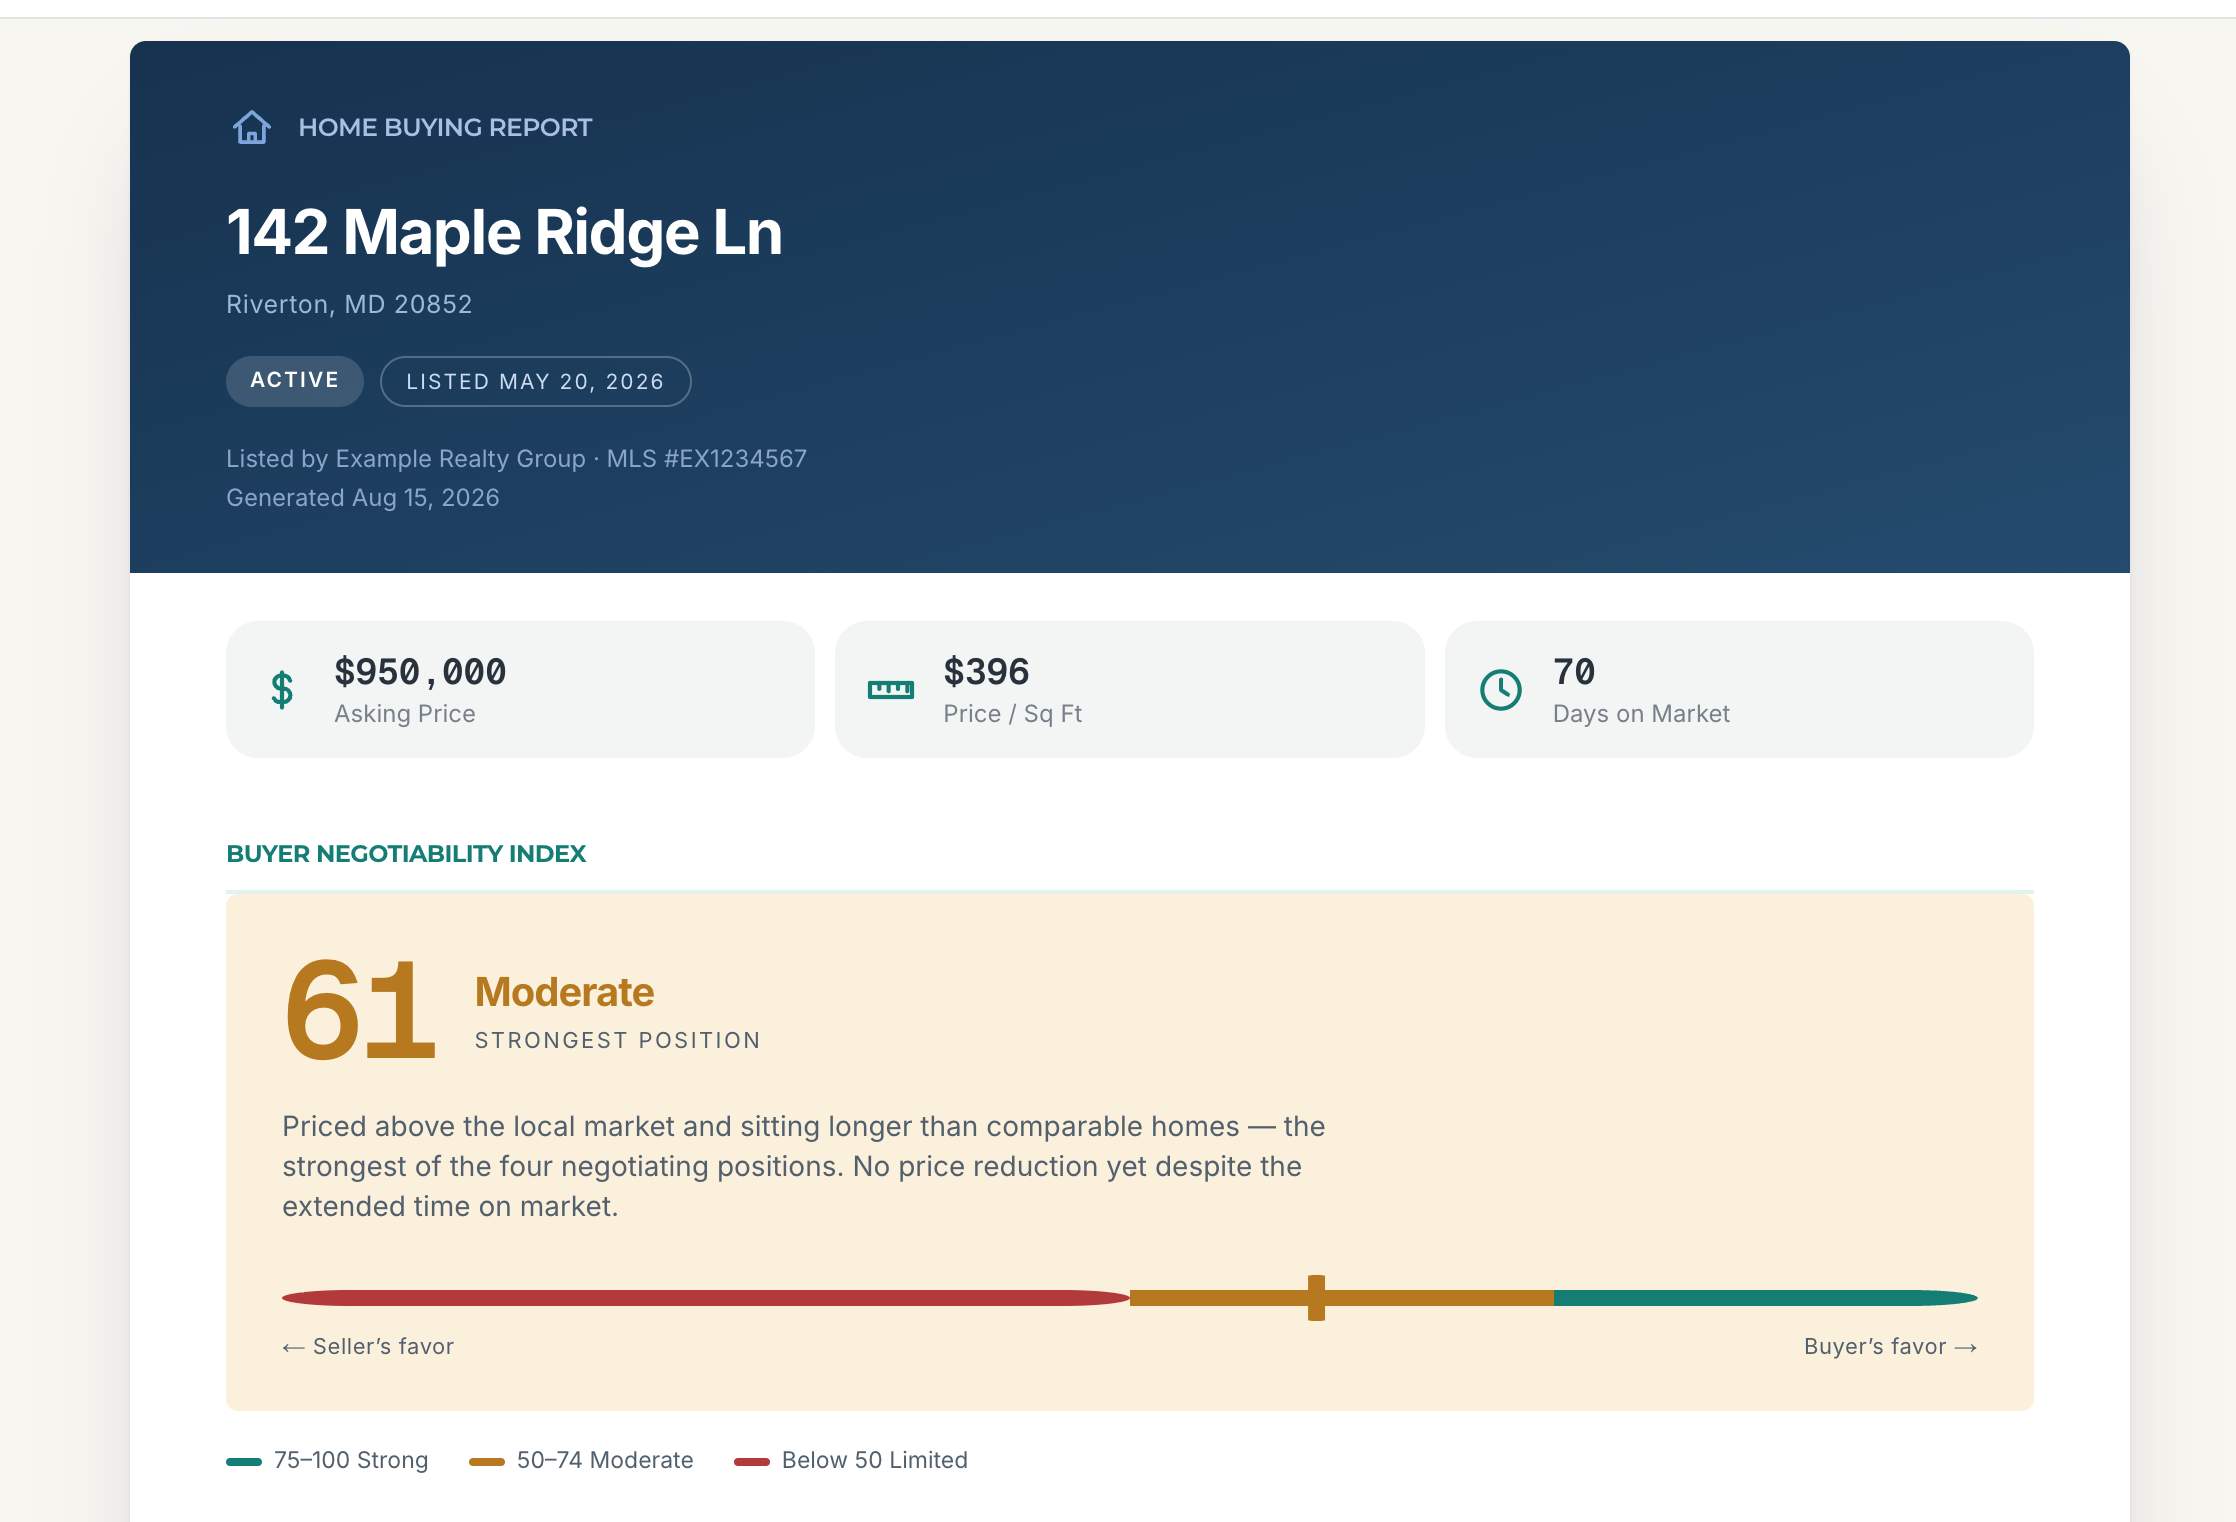Click the clock icon on Days on Market

pyautogui.click(x=1500, y=689)
